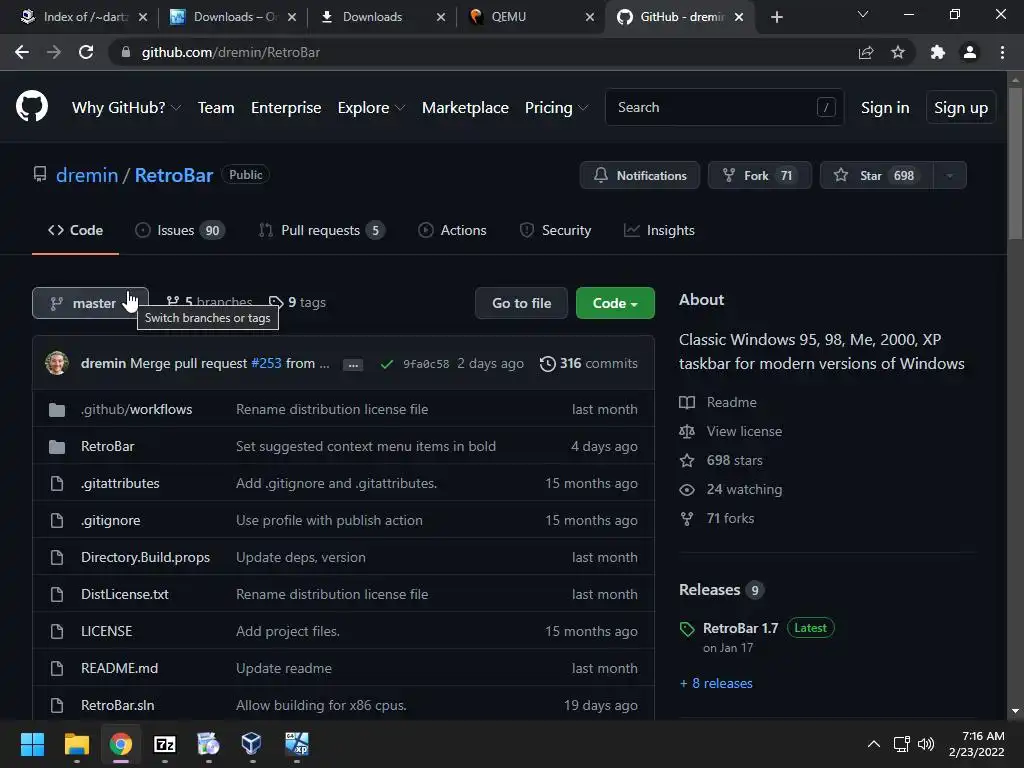Star the RetroBar repository
The image size is (1024, 768).
pos(876,175)
